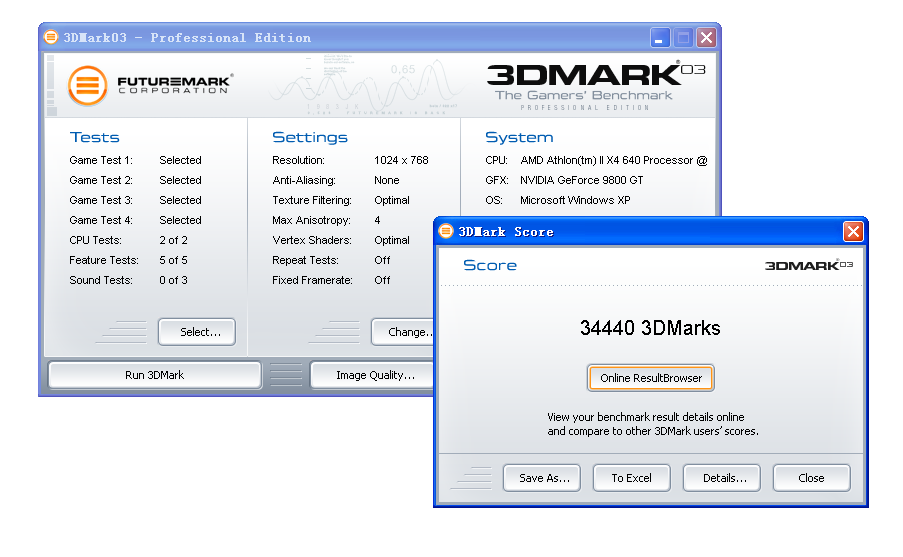
Task: Export results with To Excel button
Action: tap(631, 478)
